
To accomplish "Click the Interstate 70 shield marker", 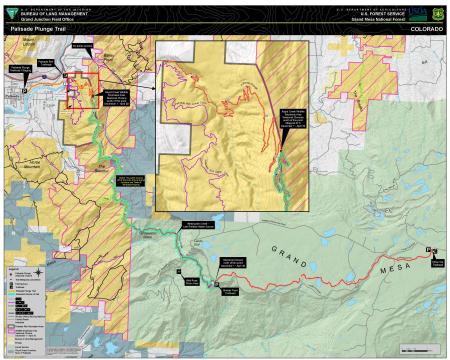I will coord(44,76).
